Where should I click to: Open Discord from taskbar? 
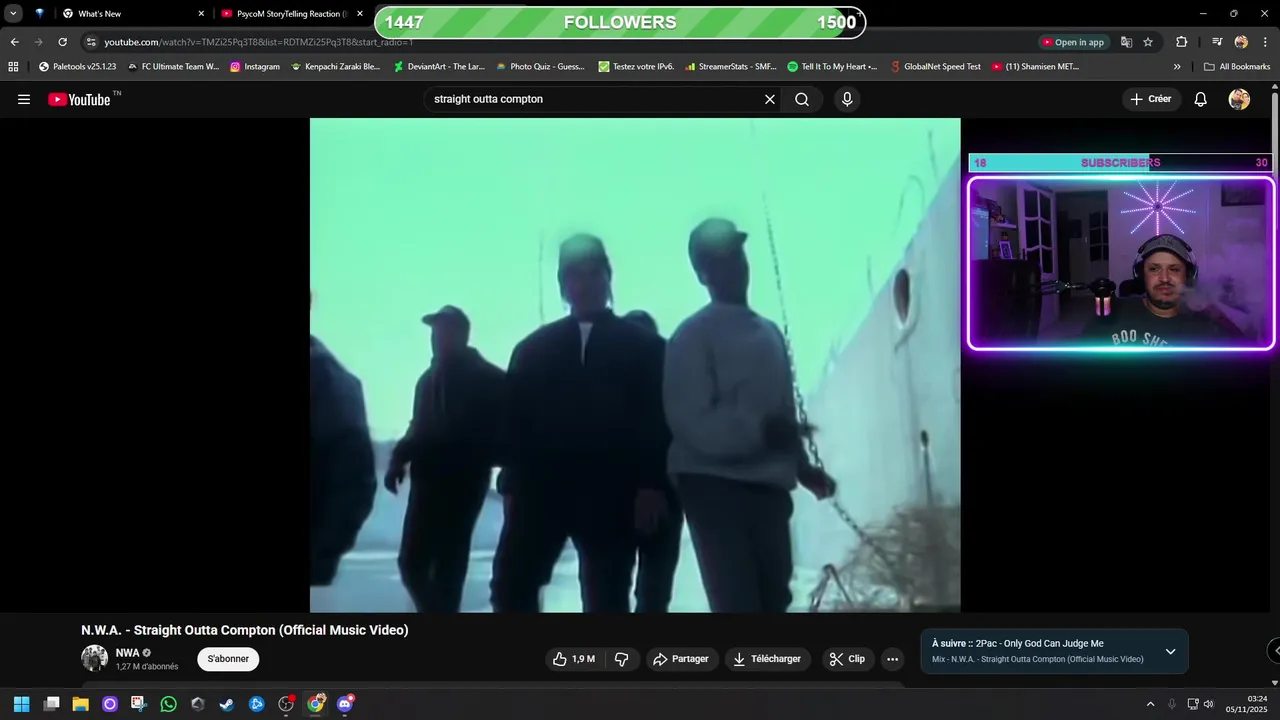coord(345,704)
